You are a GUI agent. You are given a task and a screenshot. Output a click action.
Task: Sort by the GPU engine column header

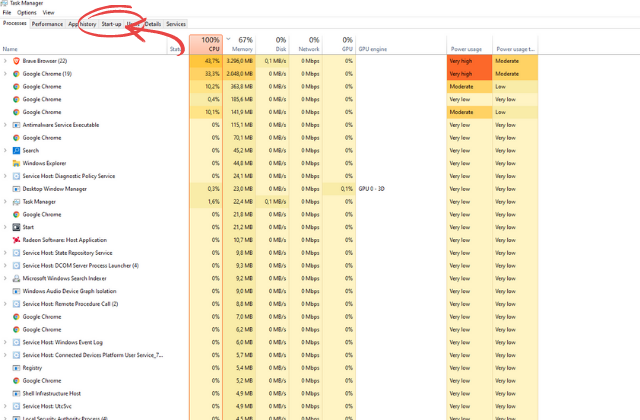coord(401,44)
